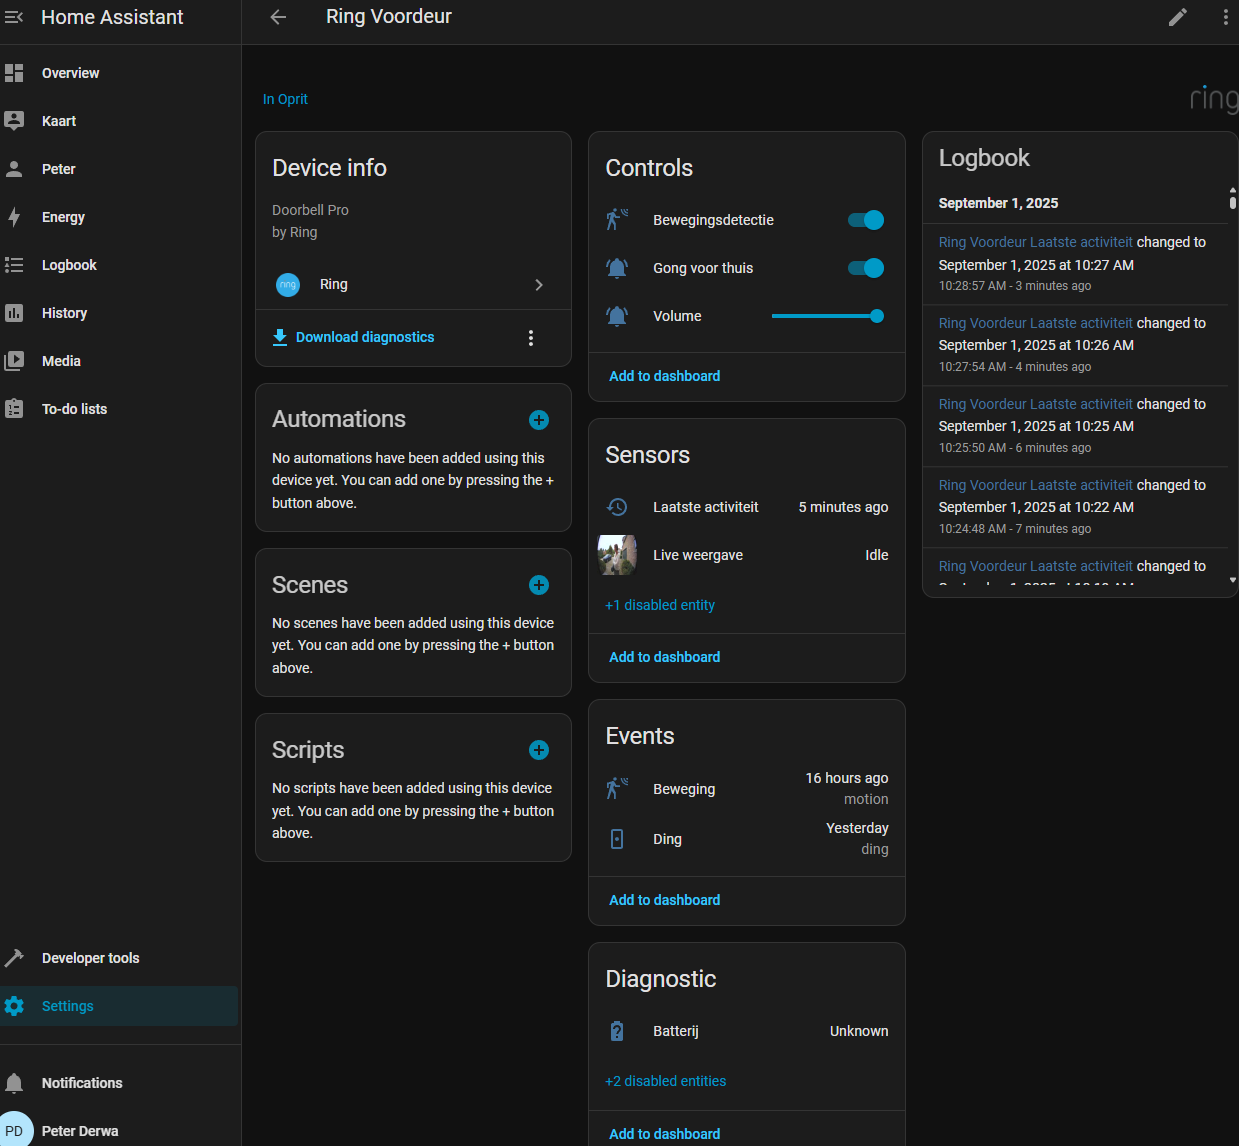Click the pencil edit icon in header
Image resolution: width=1239 pixels, height=1146 pixels.
pos(1178,17)
